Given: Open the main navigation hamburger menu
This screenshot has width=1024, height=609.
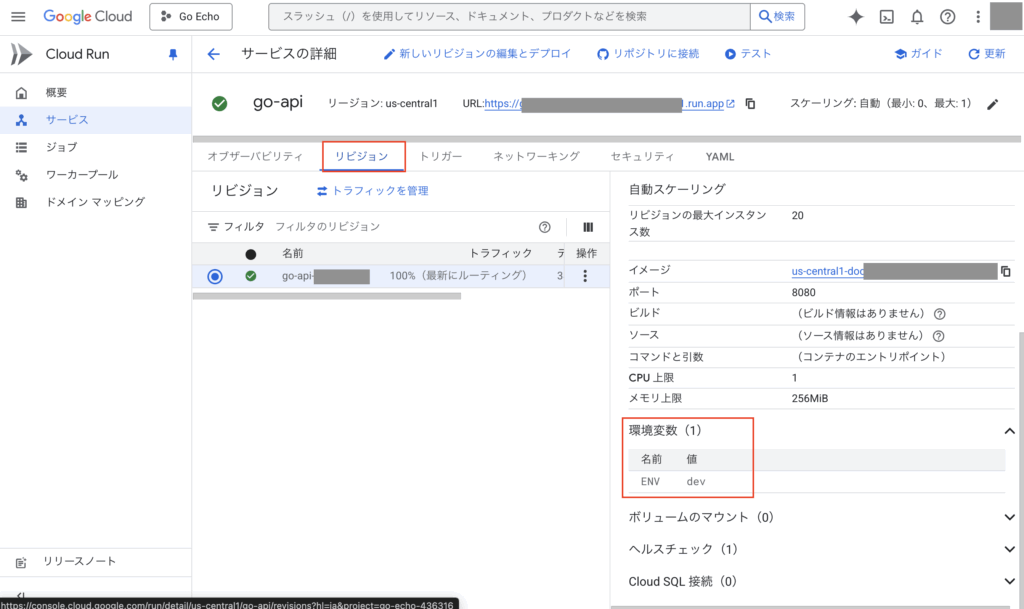Looking at the screenshot, I should (17, 17).
